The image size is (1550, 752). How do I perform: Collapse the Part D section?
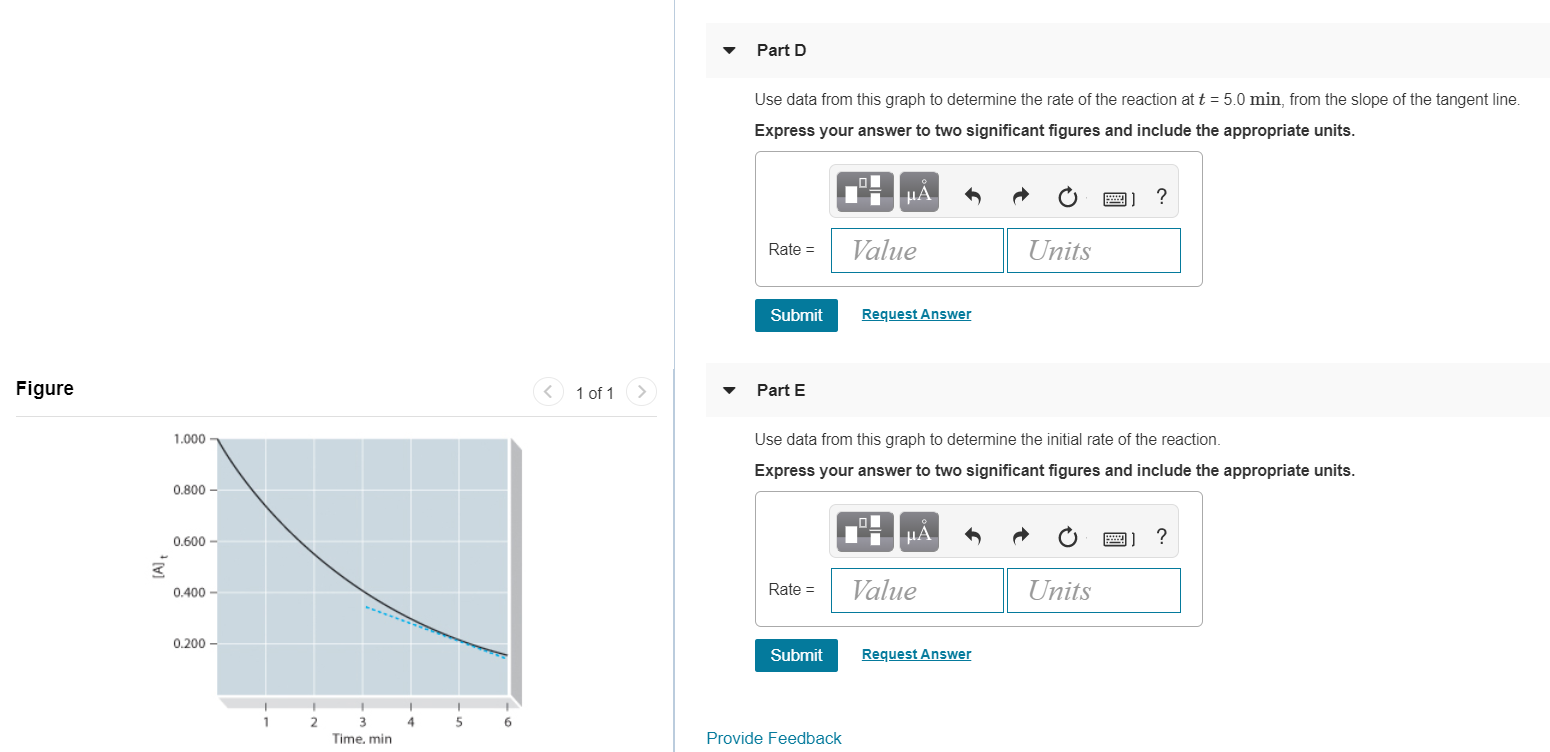pos(728,49)
